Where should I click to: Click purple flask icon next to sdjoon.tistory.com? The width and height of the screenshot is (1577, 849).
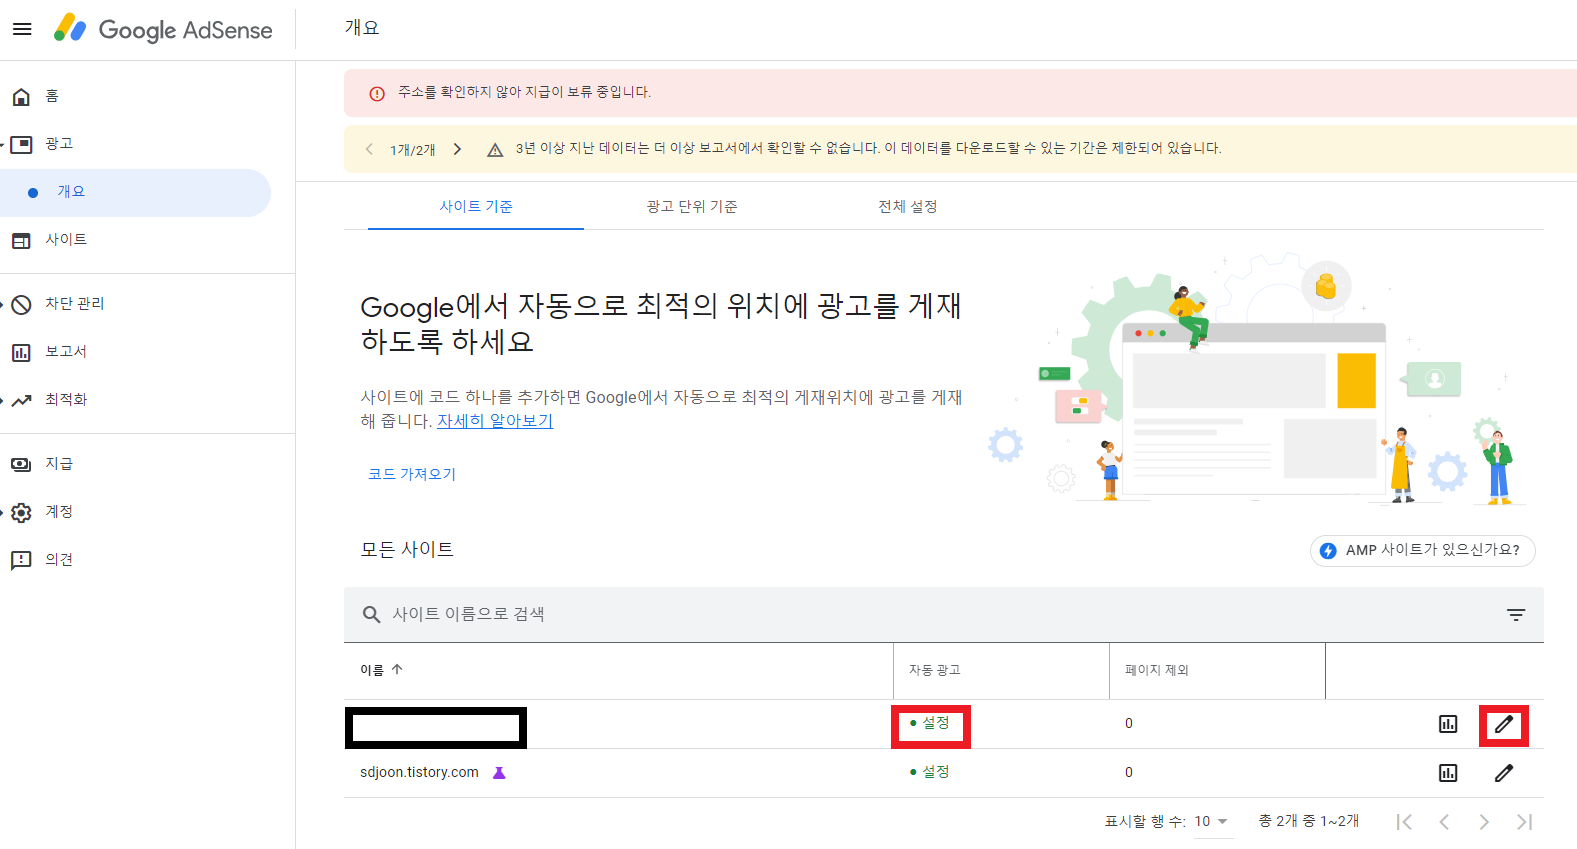tap(499, 773)
